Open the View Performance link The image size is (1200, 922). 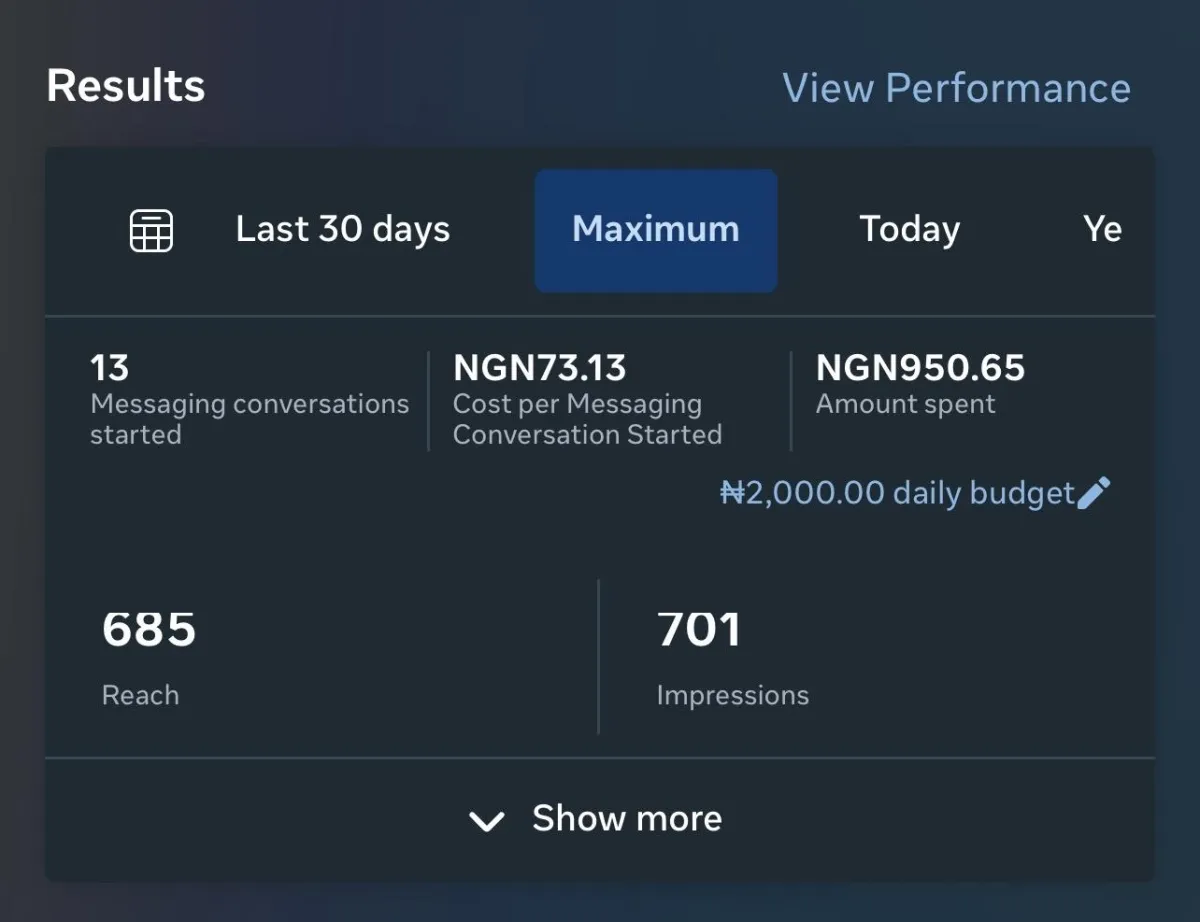pos(956,88)
